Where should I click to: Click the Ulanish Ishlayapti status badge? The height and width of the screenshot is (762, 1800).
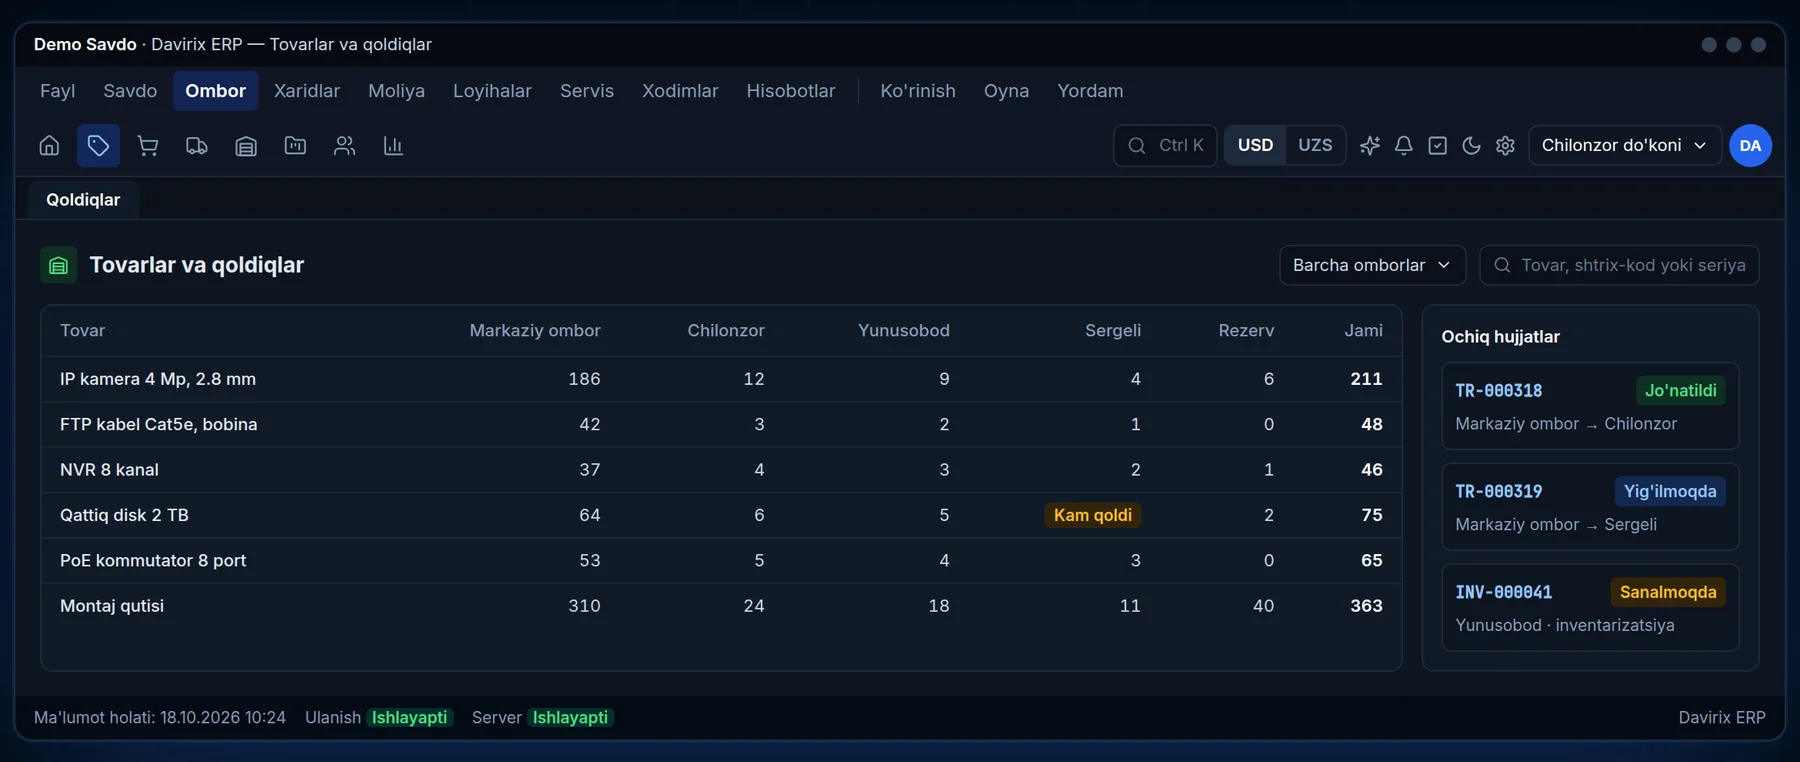coord(409,718)
